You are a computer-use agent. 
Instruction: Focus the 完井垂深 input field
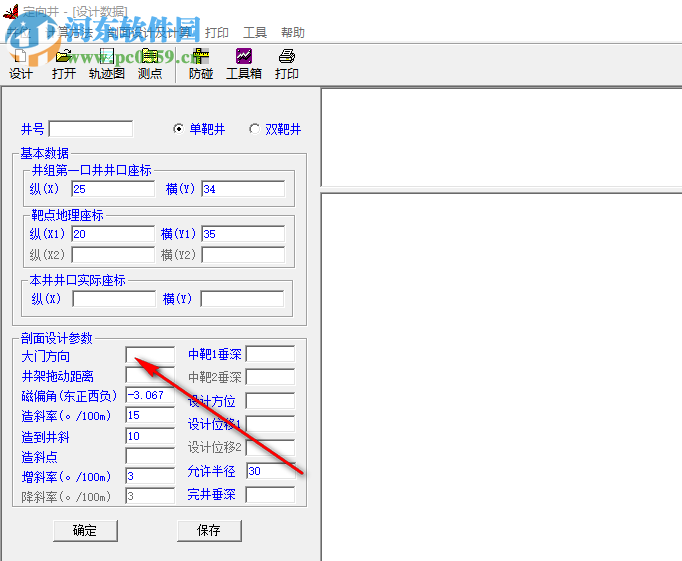coord(270,495)
